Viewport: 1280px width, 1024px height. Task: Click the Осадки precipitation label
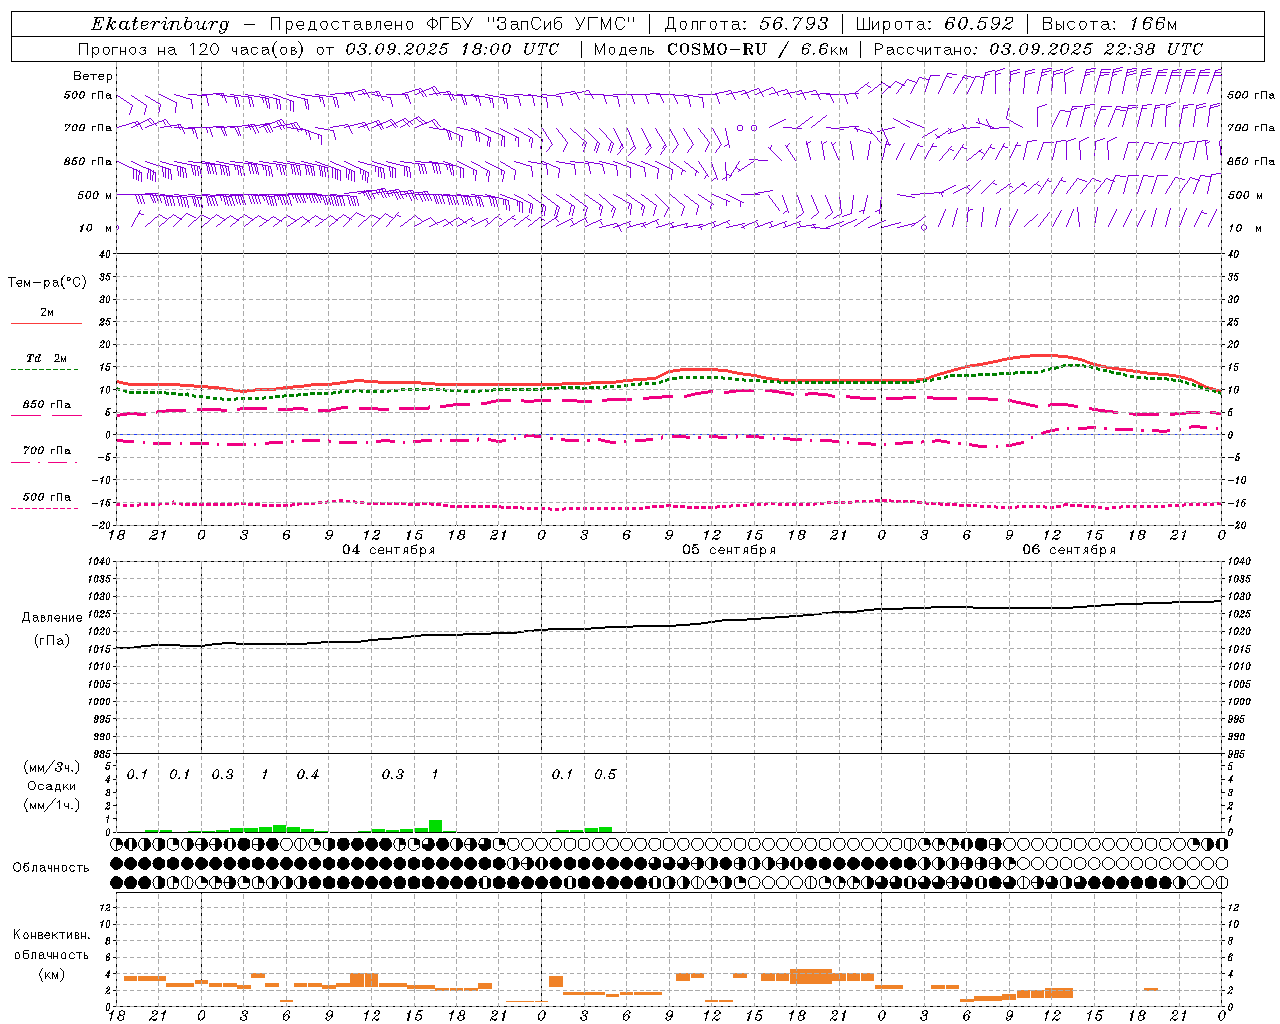[51, 786]
